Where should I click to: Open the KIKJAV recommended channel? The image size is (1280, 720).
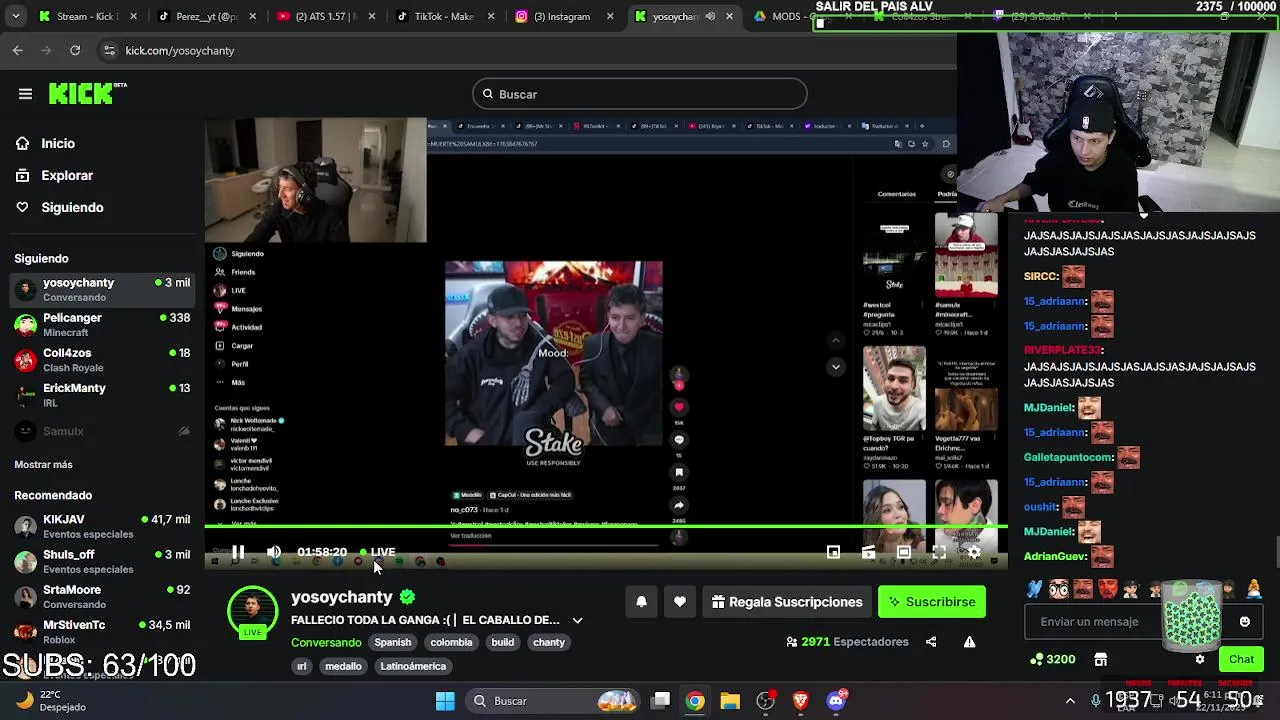click(101, 526)
